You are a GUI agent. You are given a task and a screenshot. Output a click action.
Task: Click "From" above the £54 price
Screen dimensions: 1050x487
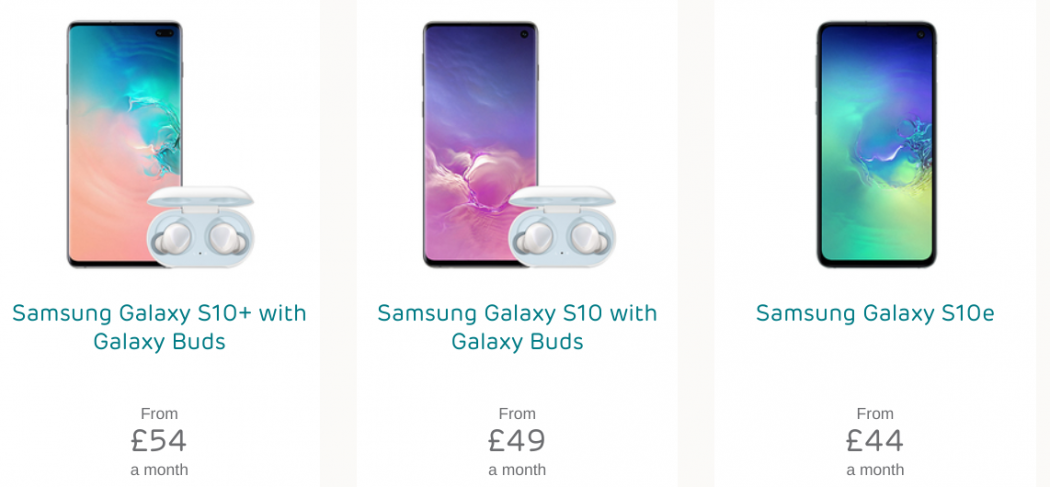point(159,413)
